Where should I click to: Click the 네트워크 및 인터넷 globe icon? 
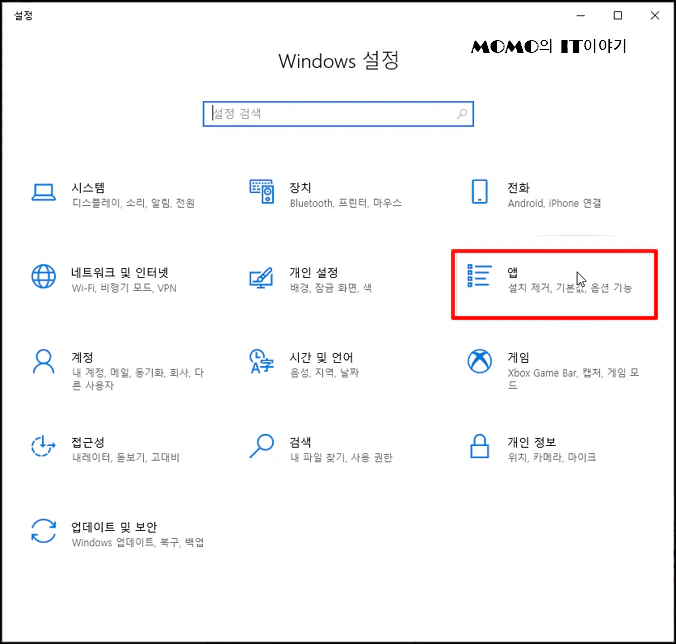point(44,276)
